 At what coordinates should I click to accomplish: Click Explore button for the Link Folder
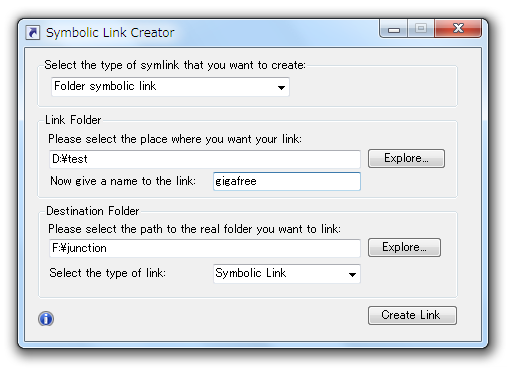coord(406,158)
